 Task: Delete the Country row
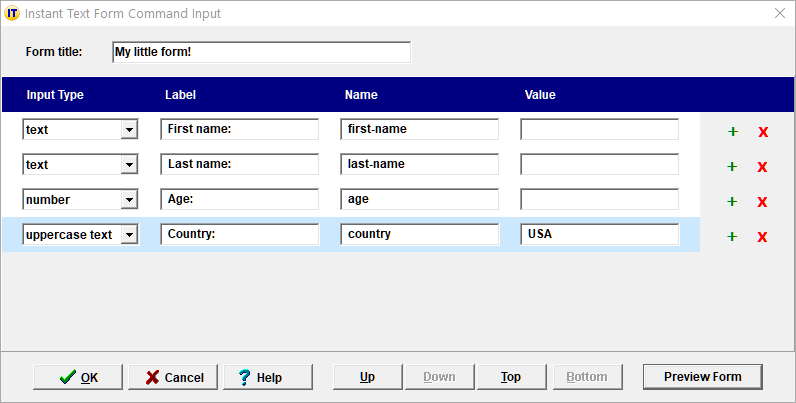[x=762, y=237]
